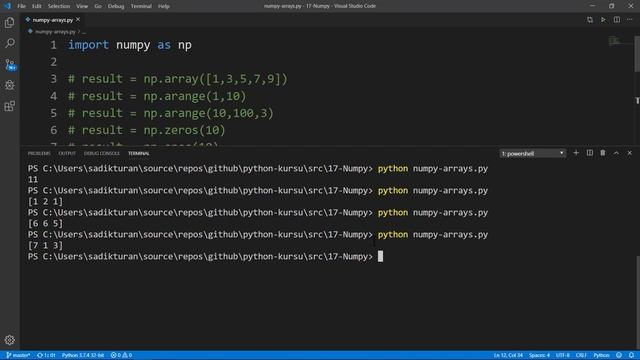Image resolution: width=640 pixels, height=360 pixels.
Task: Click the Open Changes compare icon
Action: (x=590, y=20)
